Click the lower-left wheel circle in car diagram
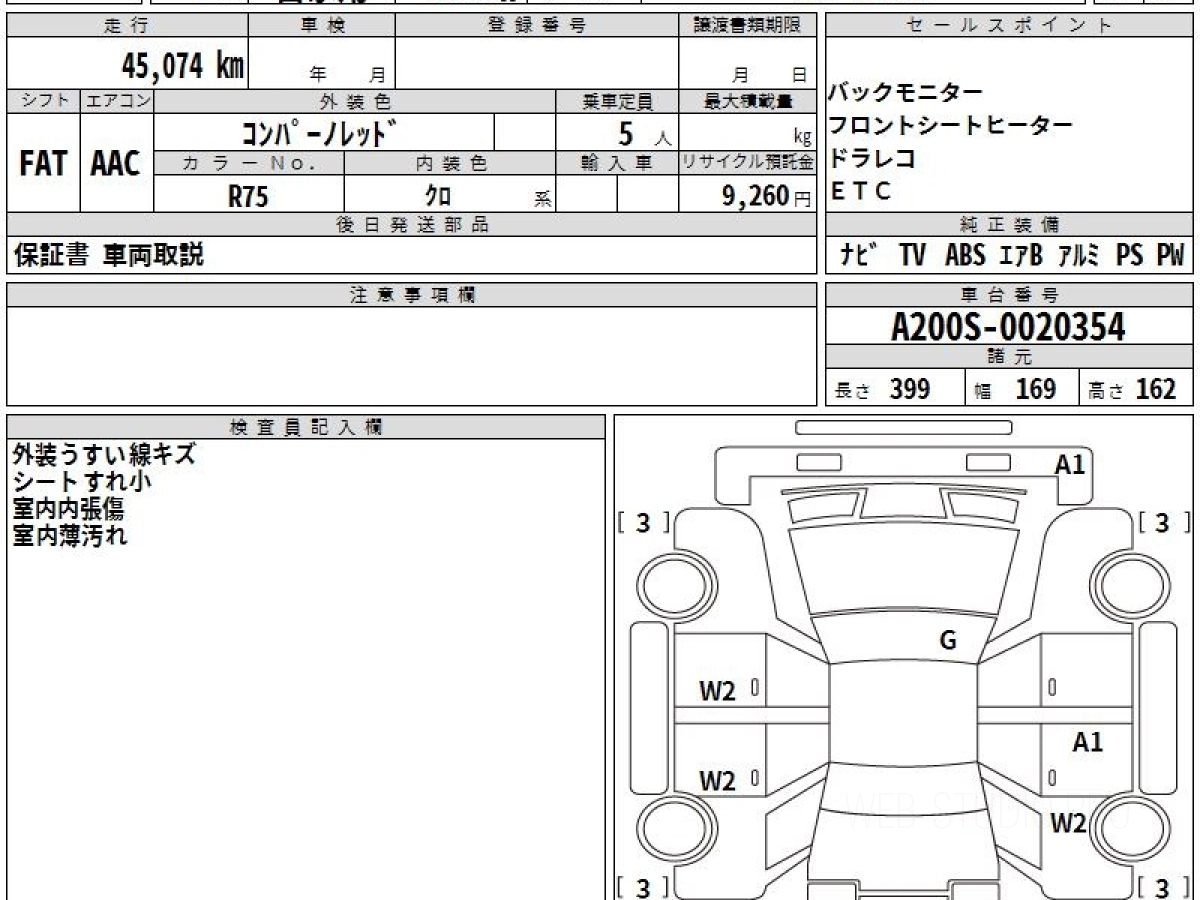This screenshot has width=1200, height=900. [x=670, y=830]
